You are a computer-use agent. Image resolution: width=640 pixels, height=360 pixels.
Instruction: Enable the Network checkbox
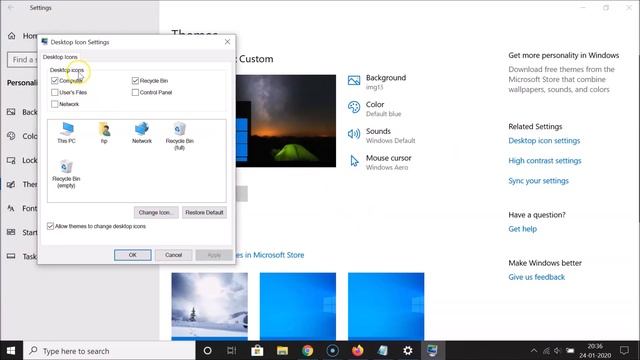55,104
